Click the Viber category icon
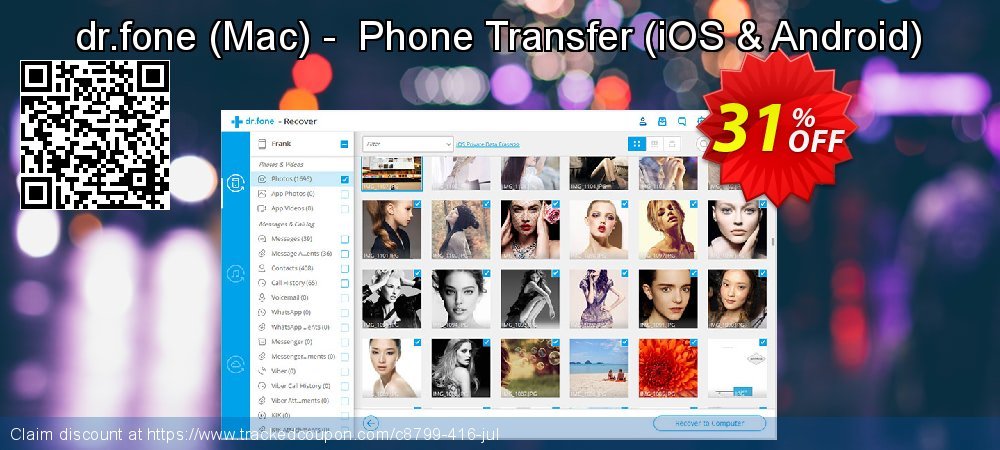 261,370
